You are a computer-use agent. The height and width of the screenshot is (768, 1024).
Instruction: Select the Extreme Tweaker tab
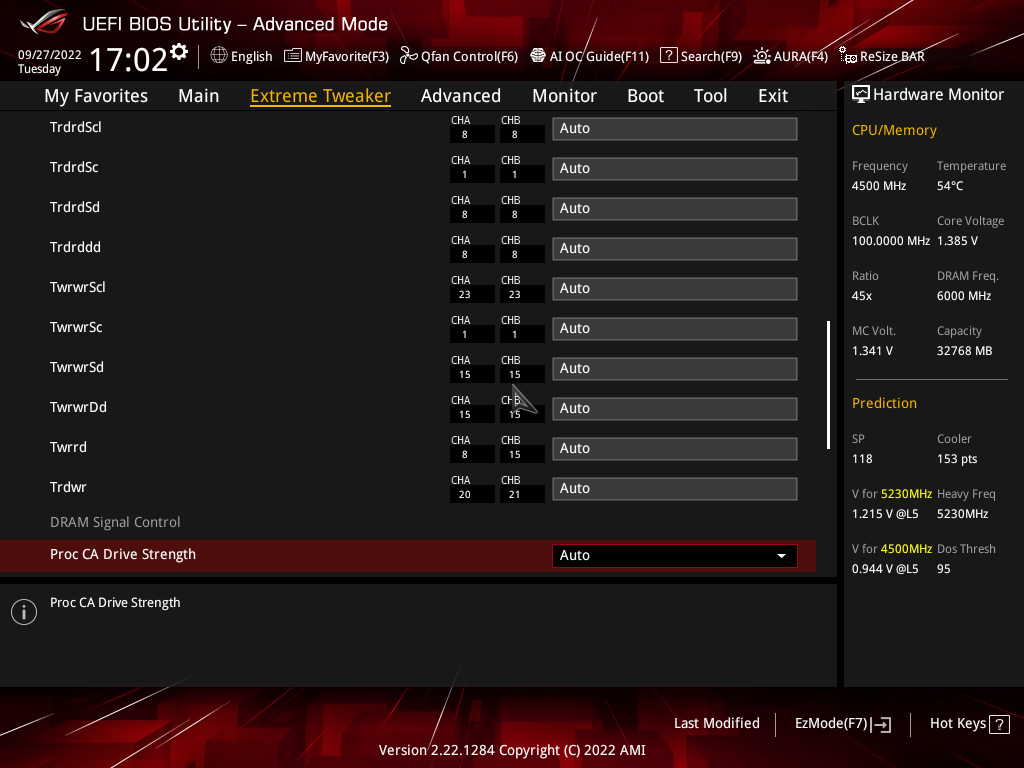(x=321, y=96)
